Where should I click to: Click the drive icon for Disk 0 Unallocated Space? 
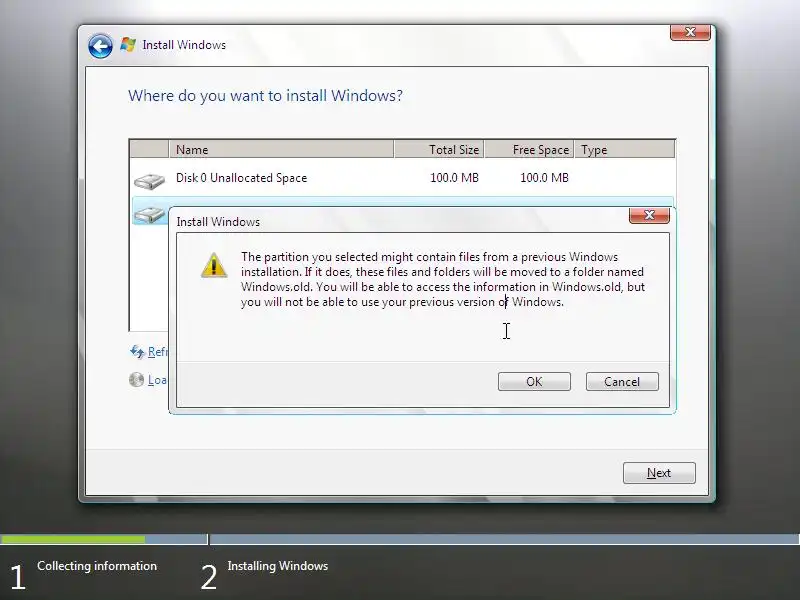point(149,180)
